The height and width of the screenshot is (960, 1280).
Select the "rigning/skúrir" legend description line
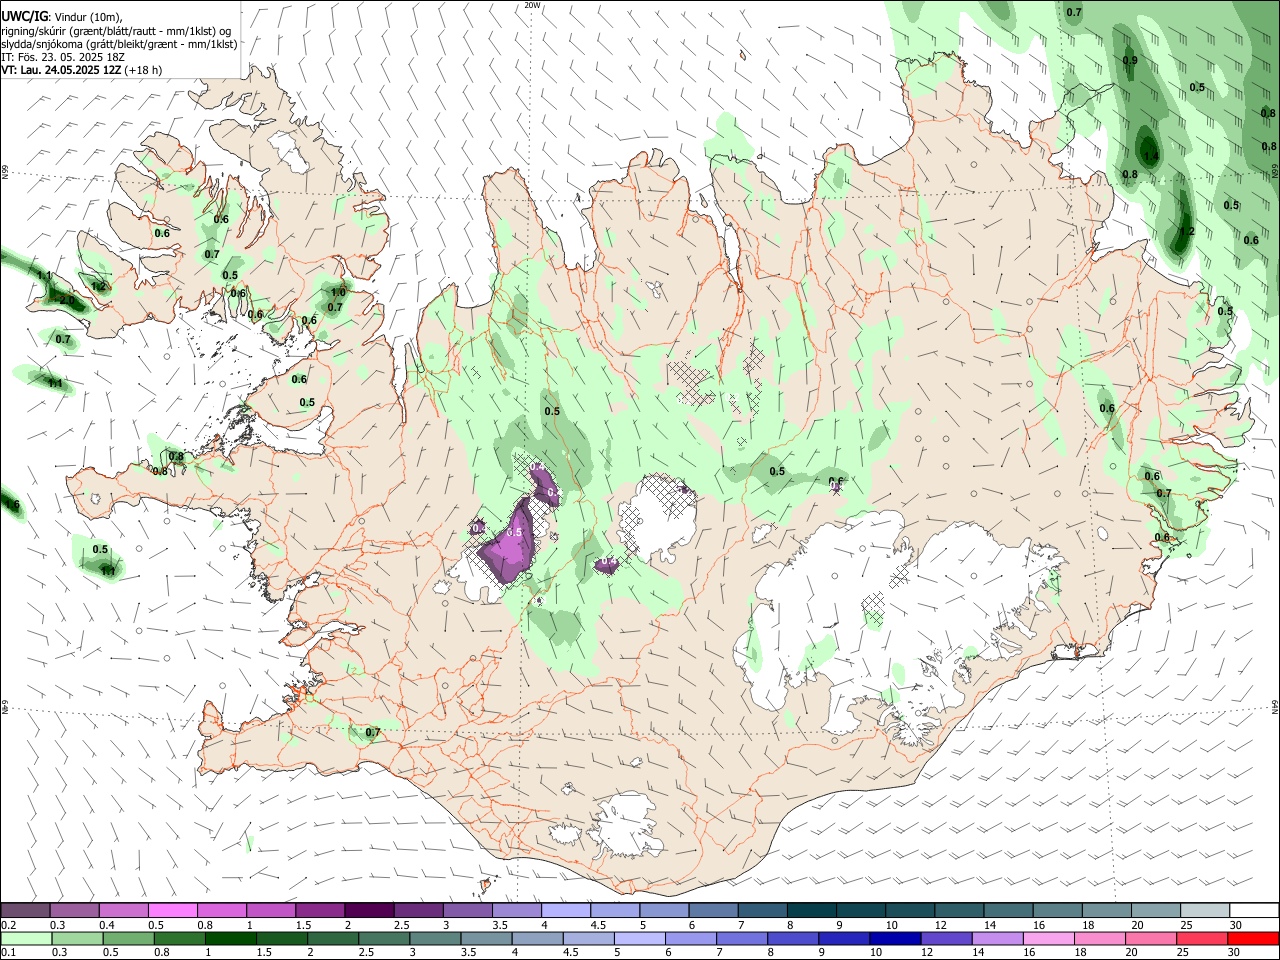pyautogui.click(x=116, y=31)
